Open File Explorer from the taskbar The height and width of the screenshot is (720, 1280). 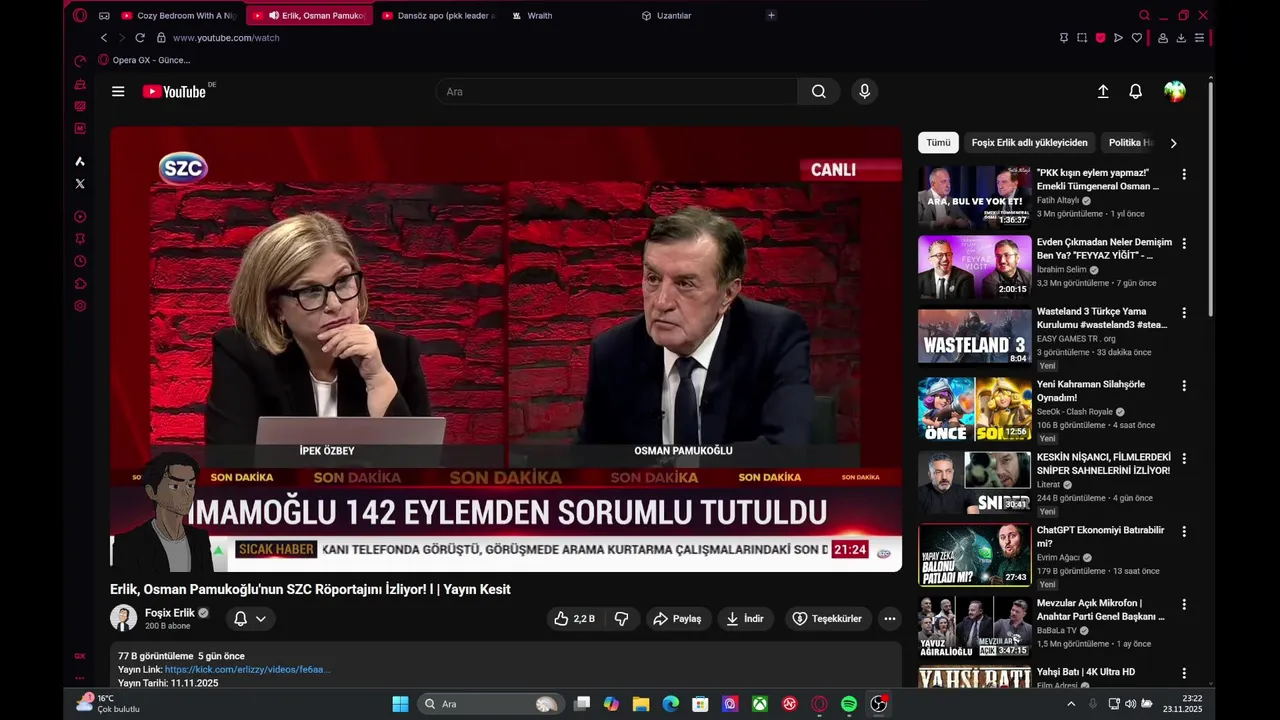(641, 704)
